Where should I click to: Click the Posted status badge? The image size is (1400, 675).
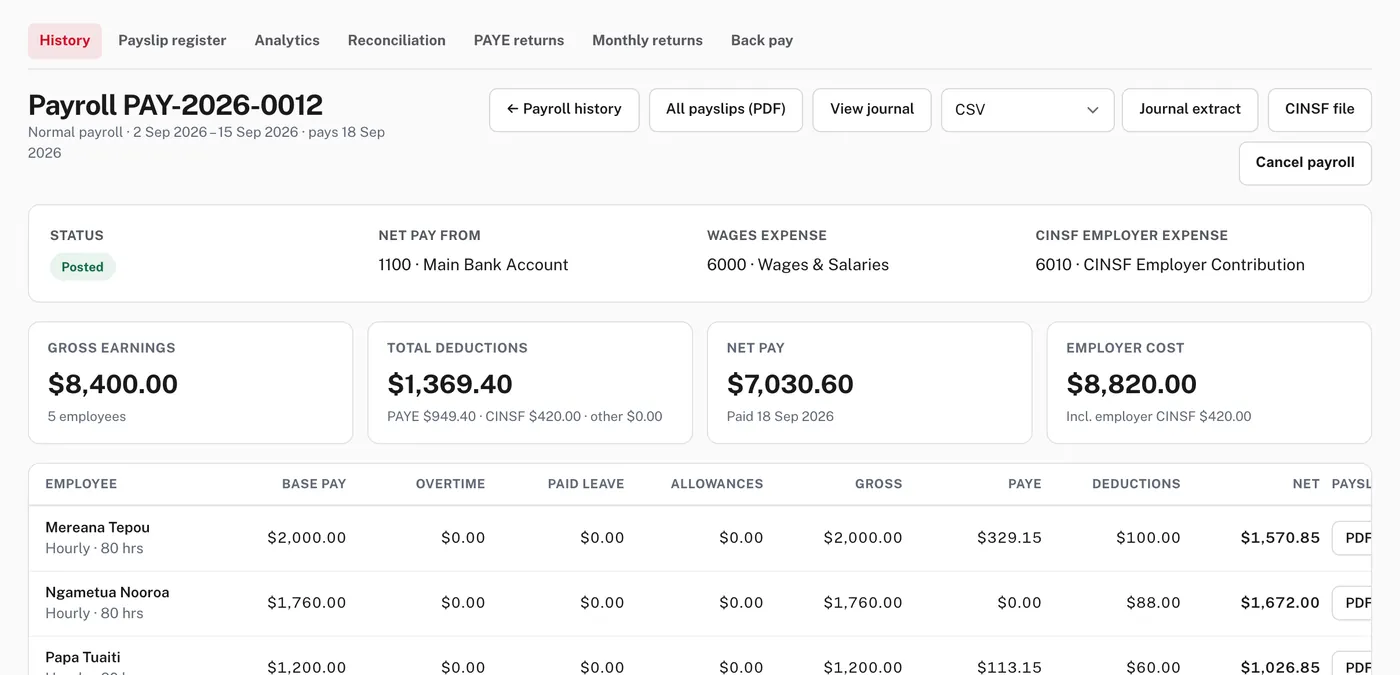tap(83, 267)
